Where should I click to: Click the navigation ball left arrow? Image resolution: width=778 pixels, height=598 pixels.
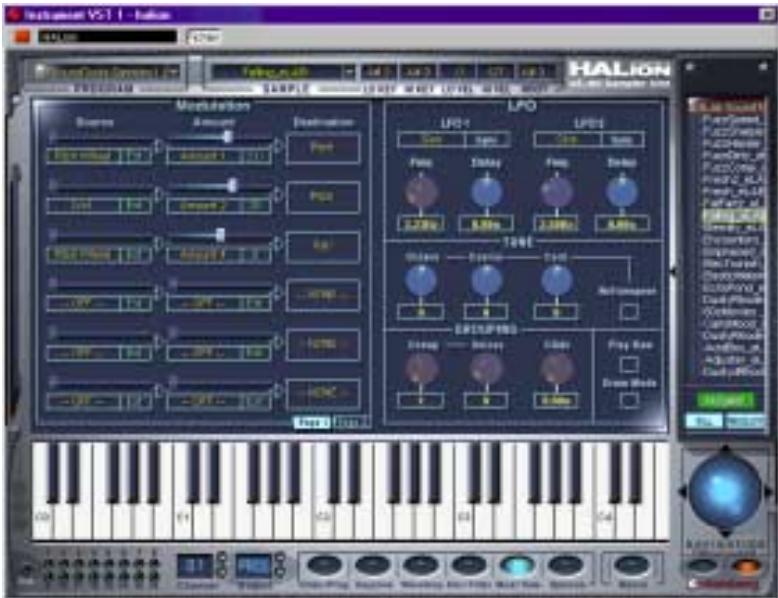pos(683,491)
